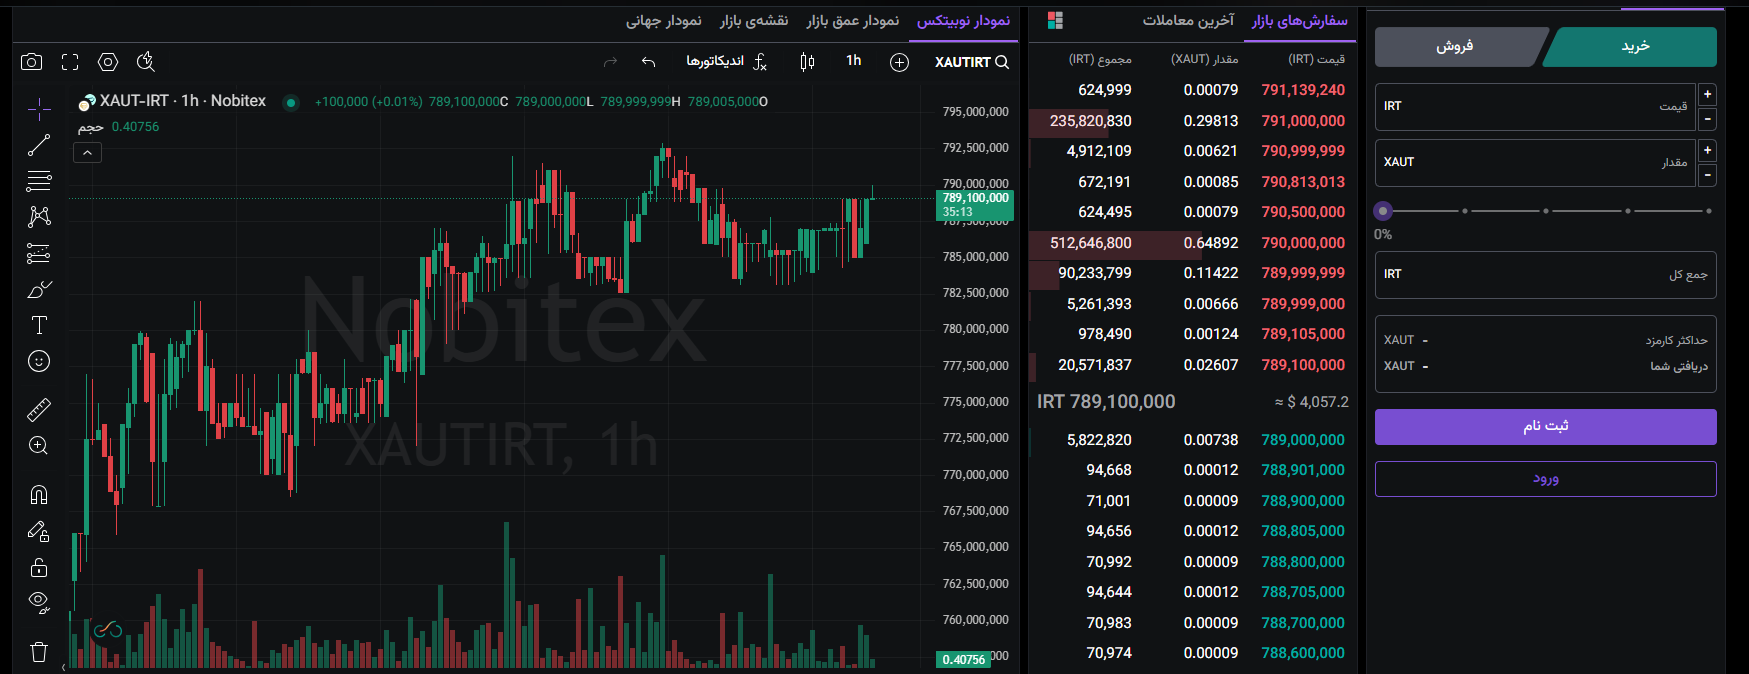This screenshot has width=1749, height=674.
Task: Increase XAUT amount with plus stepper
Action: click(x=1707, y=150)
